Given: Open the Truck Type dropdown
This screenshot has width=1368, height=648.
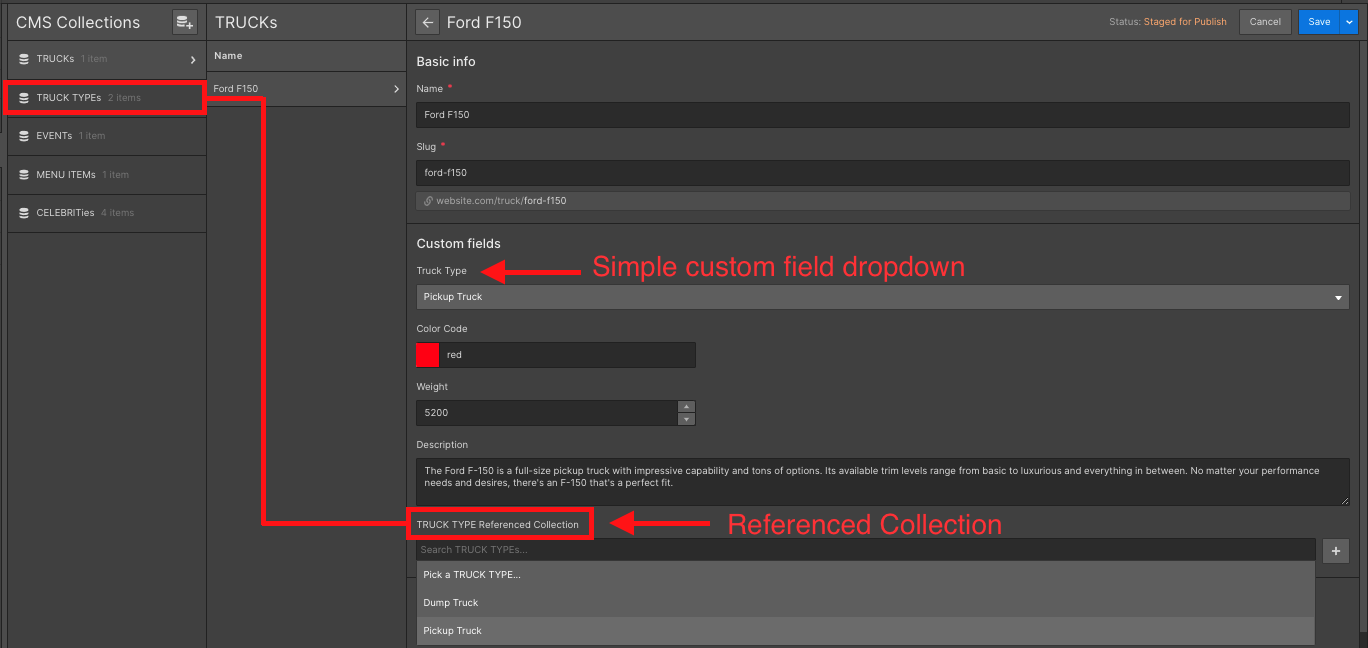Looking at the screenshot, I should [x=883, y=297].
